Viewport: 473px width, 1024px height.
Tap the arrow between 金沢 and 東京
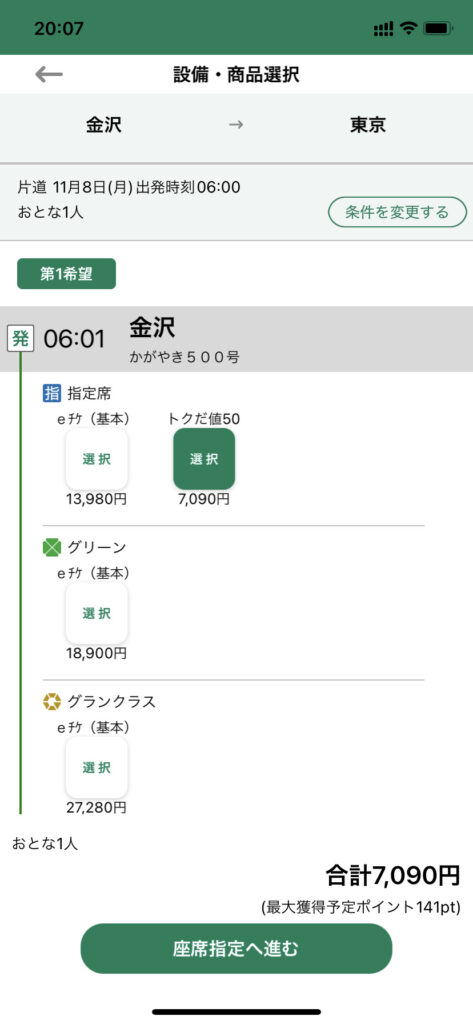click(236, 125)
